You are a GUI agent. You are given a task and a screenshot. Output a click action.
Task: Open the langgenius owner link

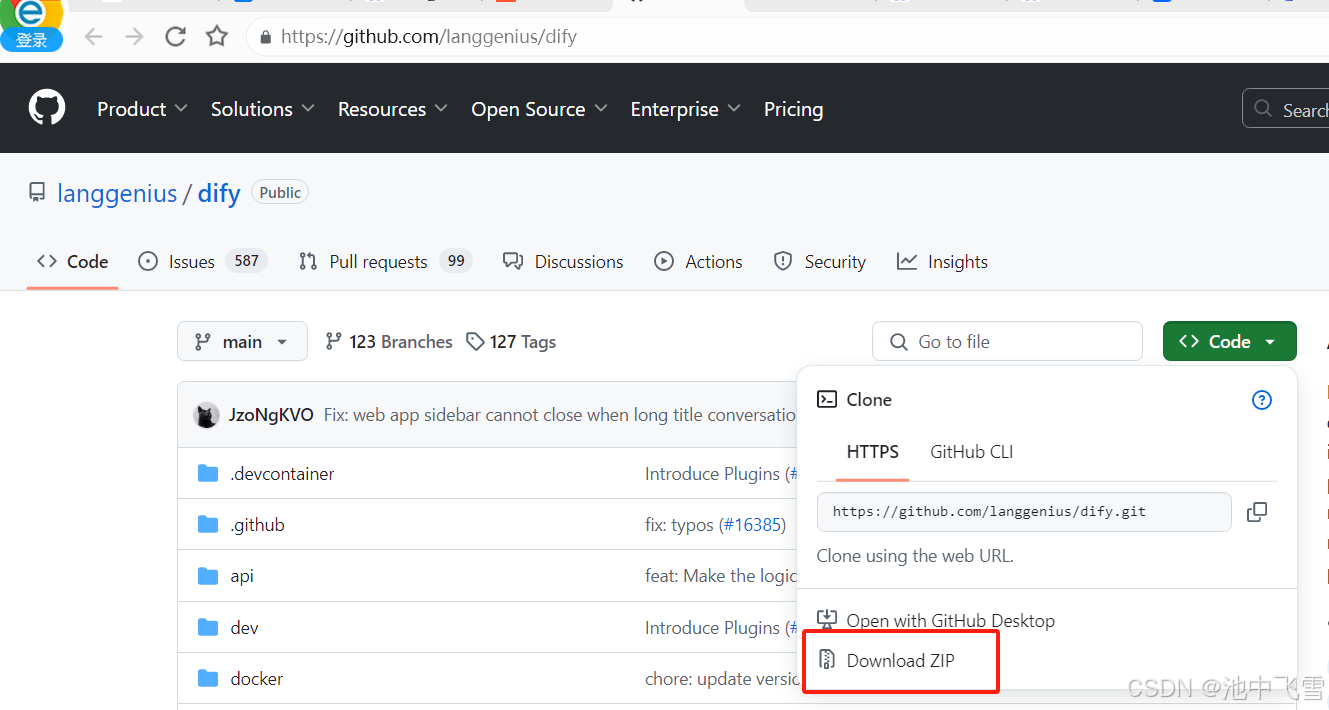[117, 193]
